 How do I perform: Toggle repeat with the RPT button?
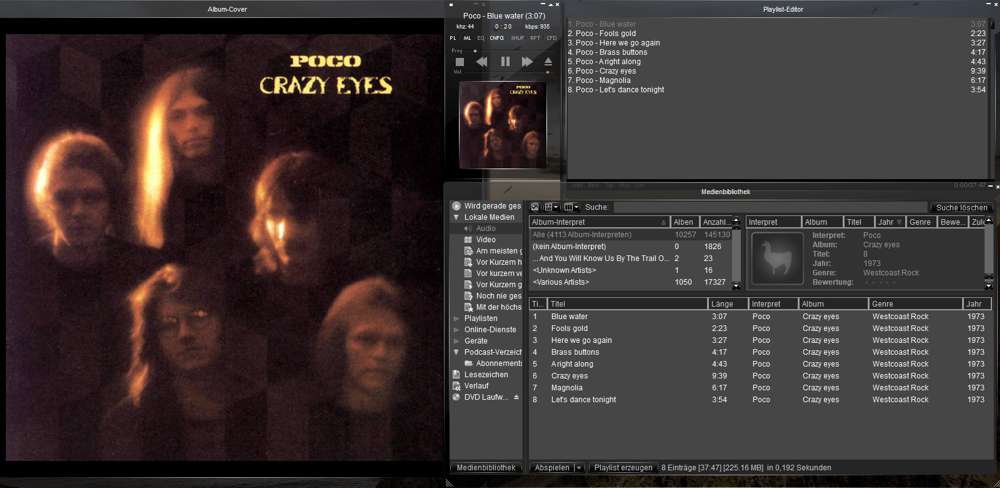(x=535, y=38)
